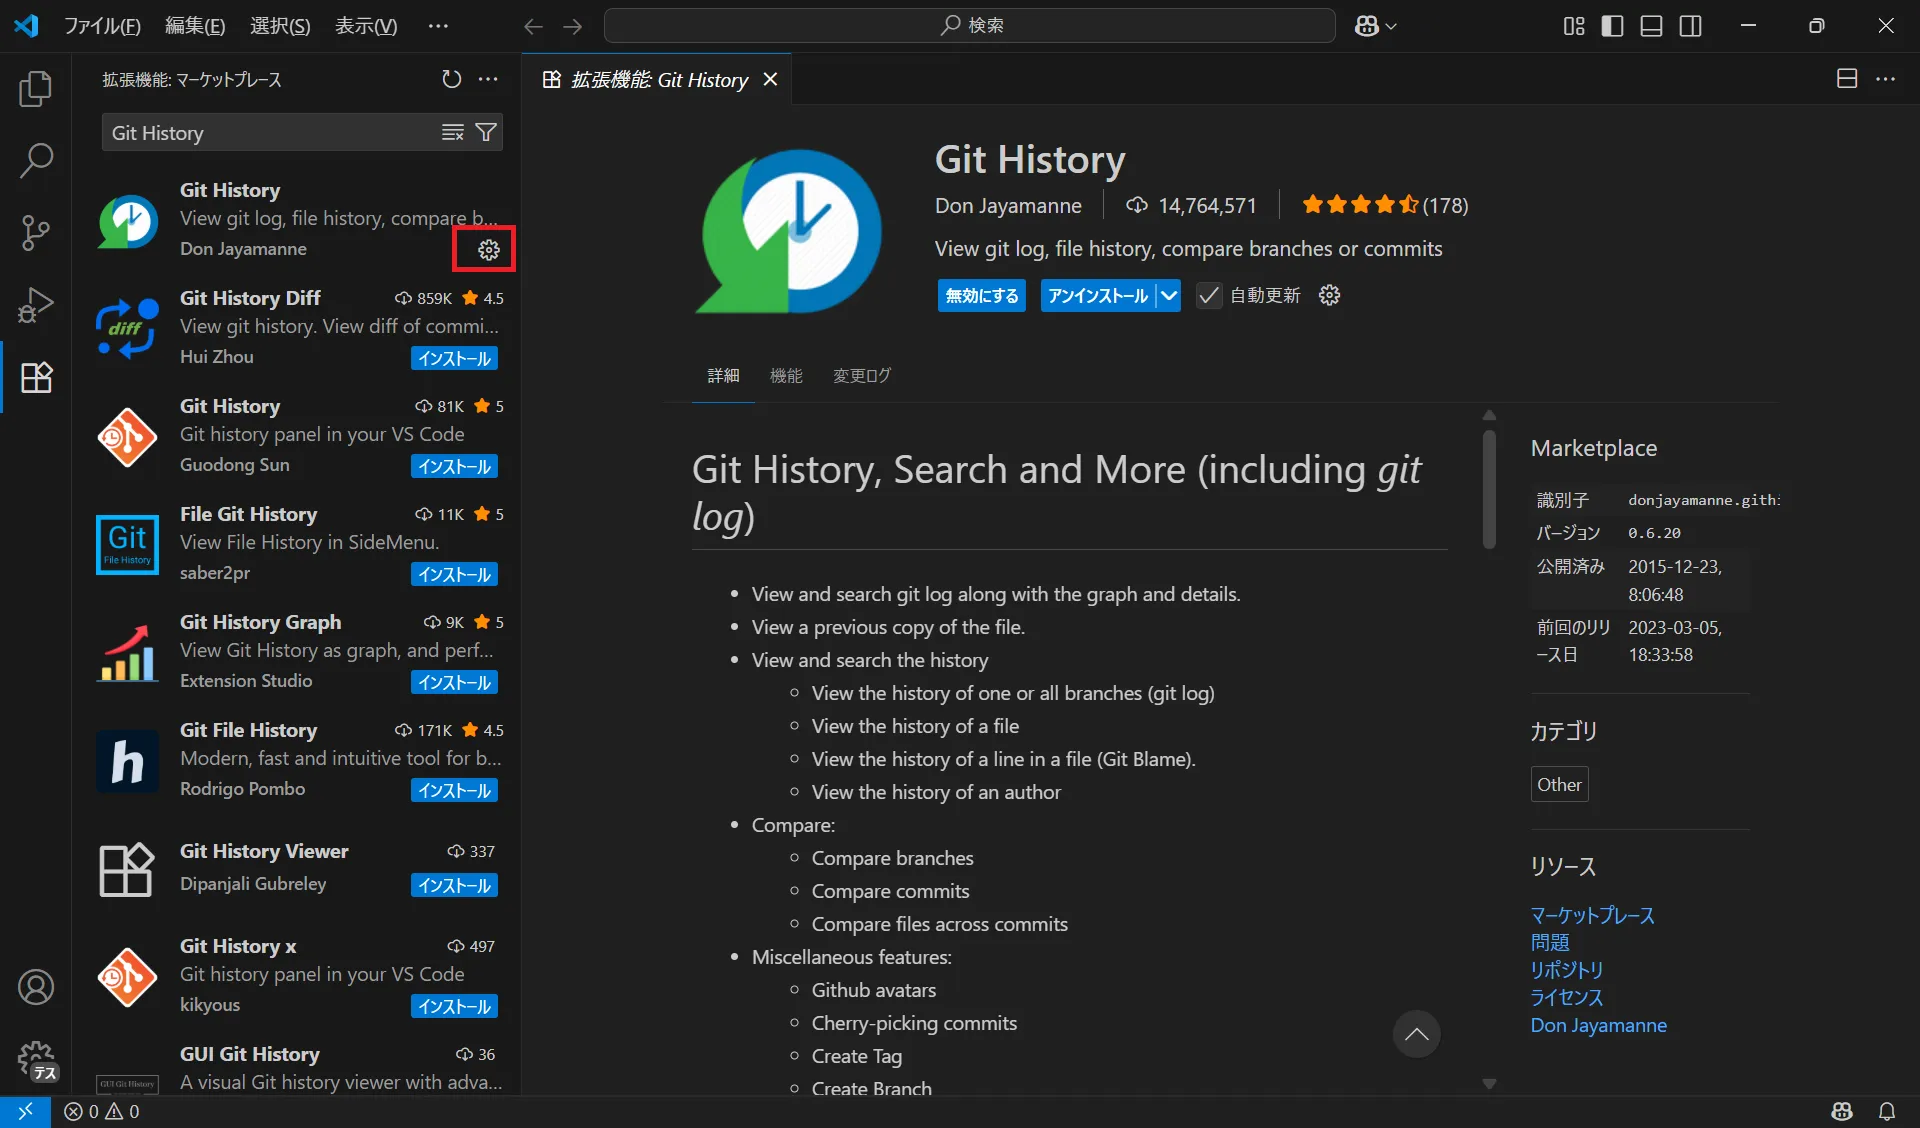Toggle the bottom panel visibility
Screen dimensions: 1920x1128
[1651, 26]
